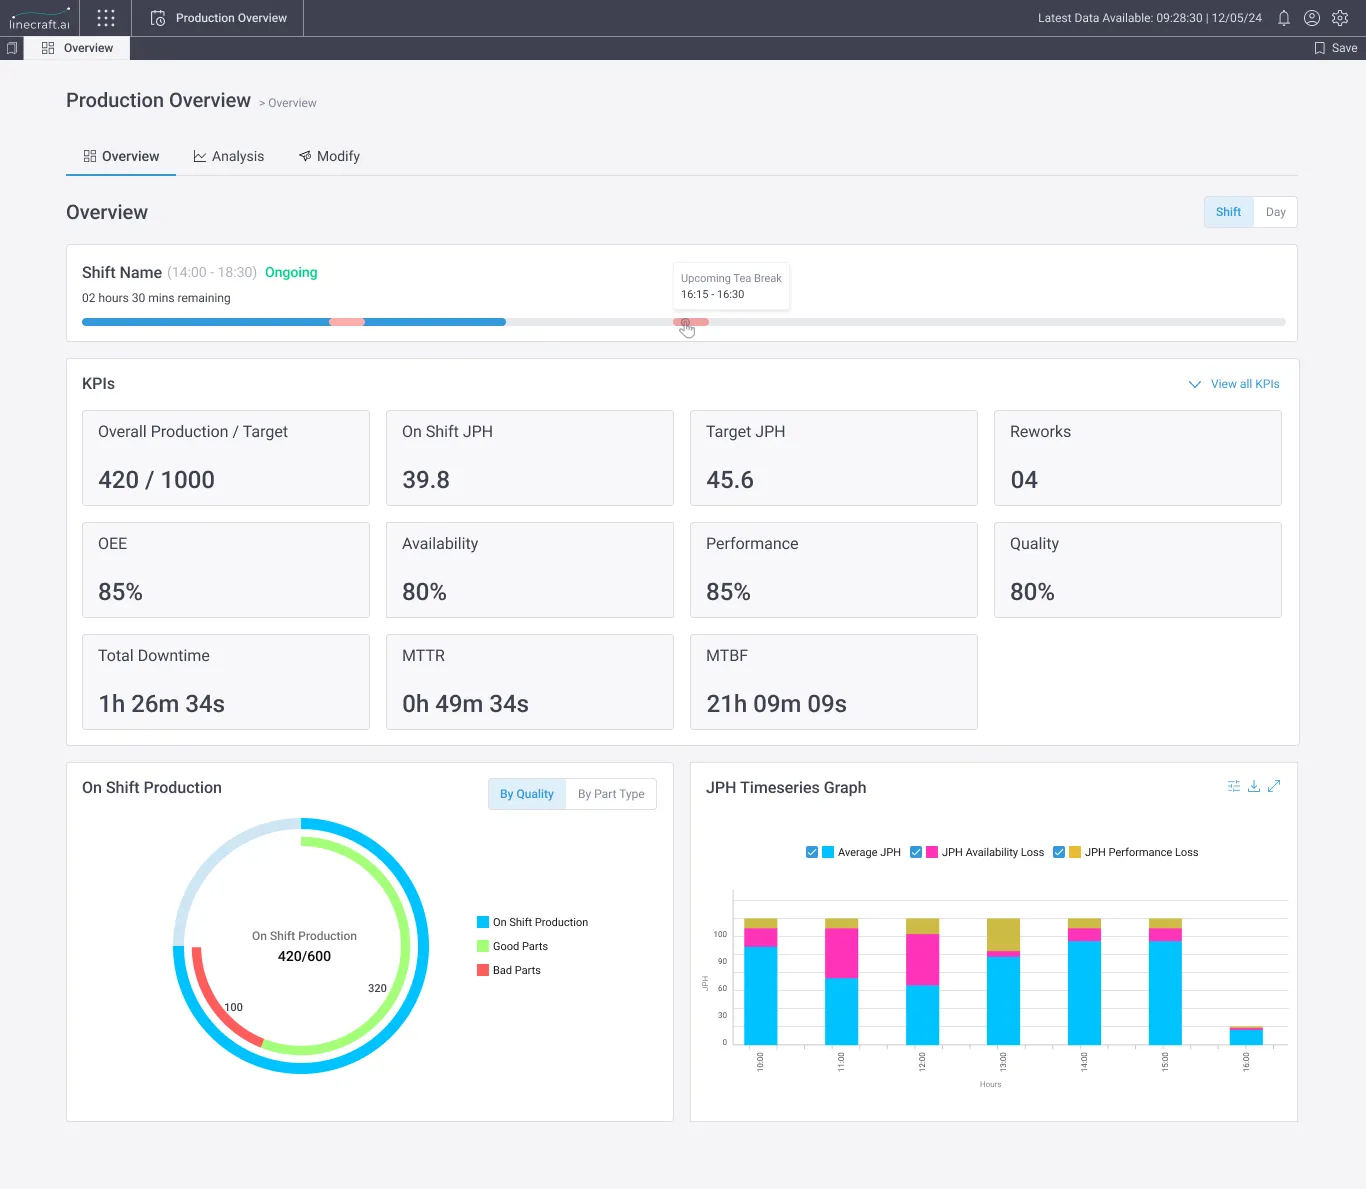
Task: Click the Bad Parts legend swatch
Action: point(483,970)
